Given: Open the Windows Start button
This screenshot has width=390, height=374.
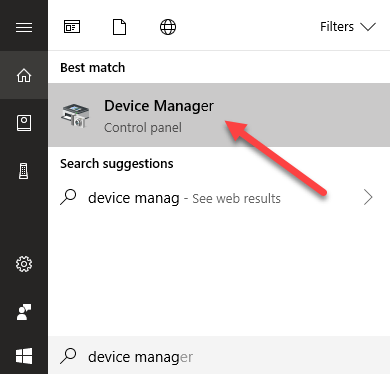Looking at the screenshot, I should [24, 356].
